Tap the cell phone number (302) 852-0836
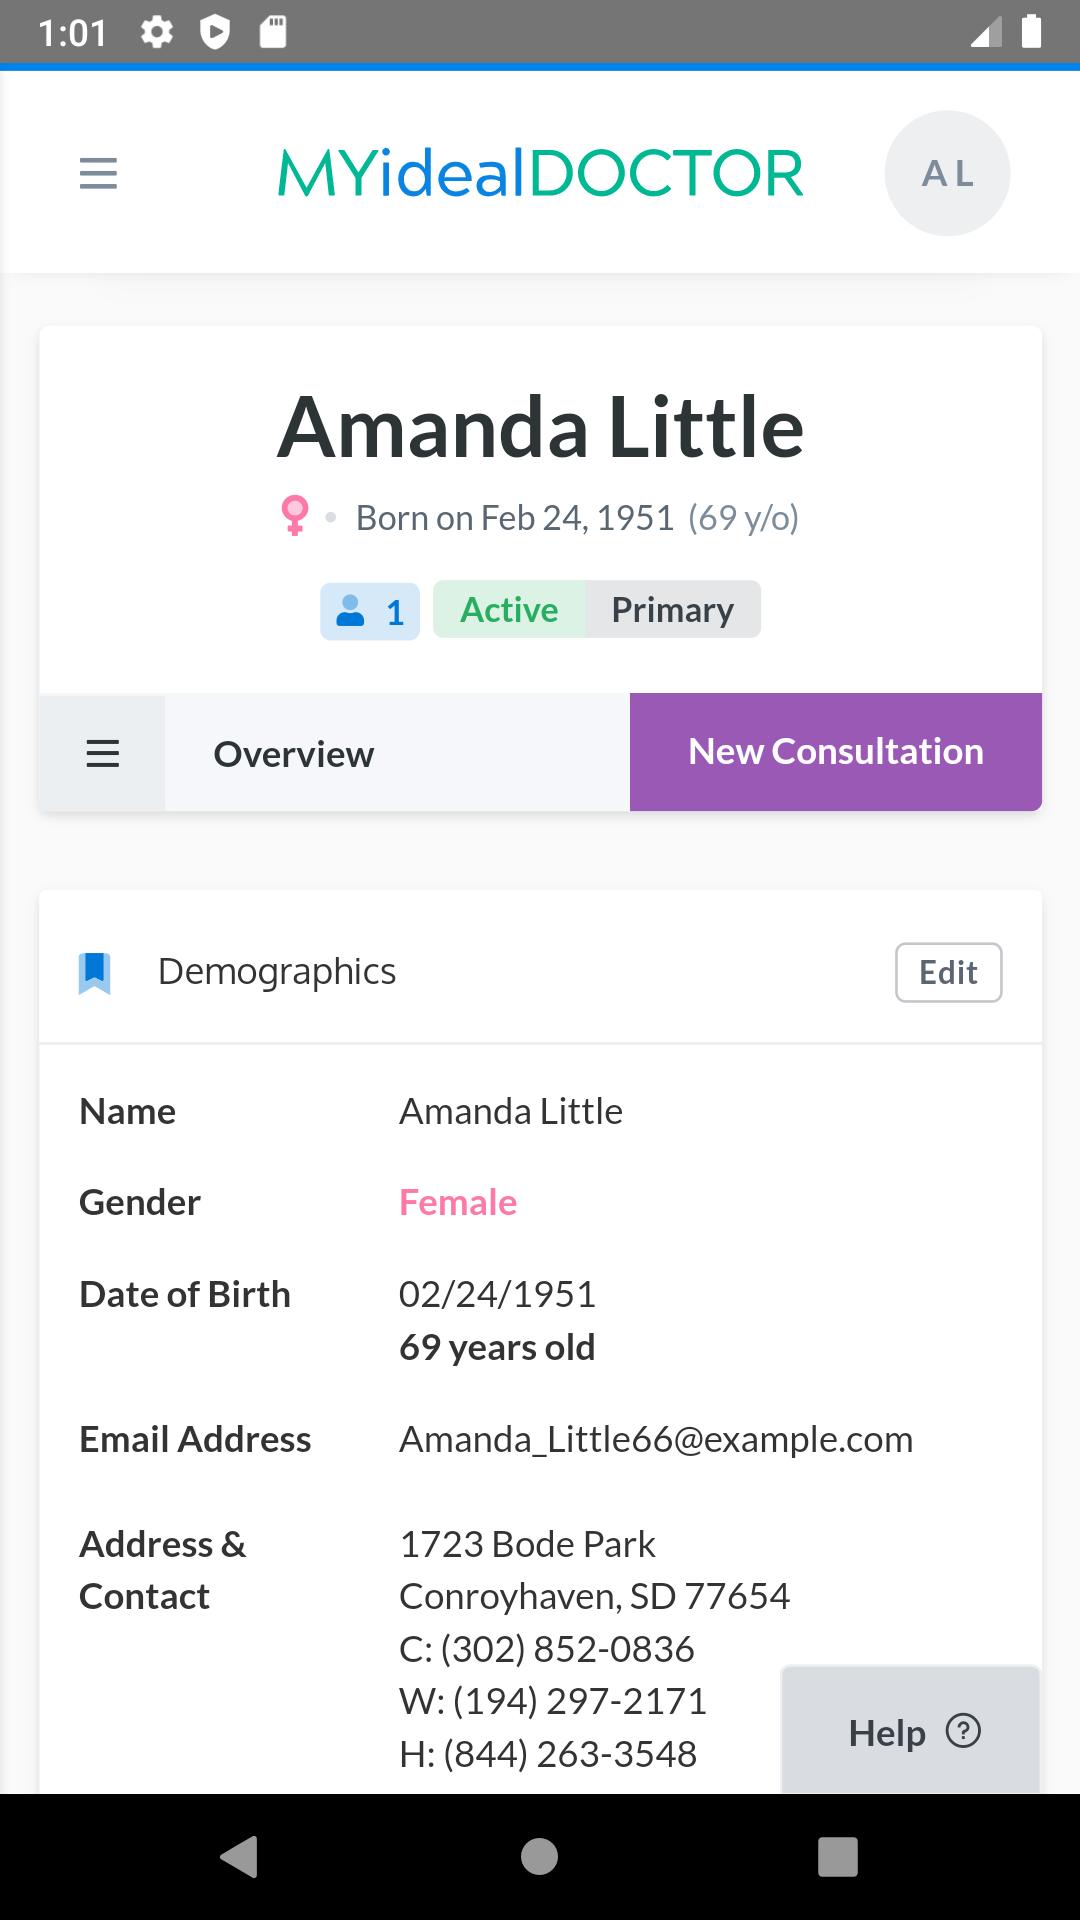The height and width of the screenshot is (1920, 1080). tap(567, 1649)
